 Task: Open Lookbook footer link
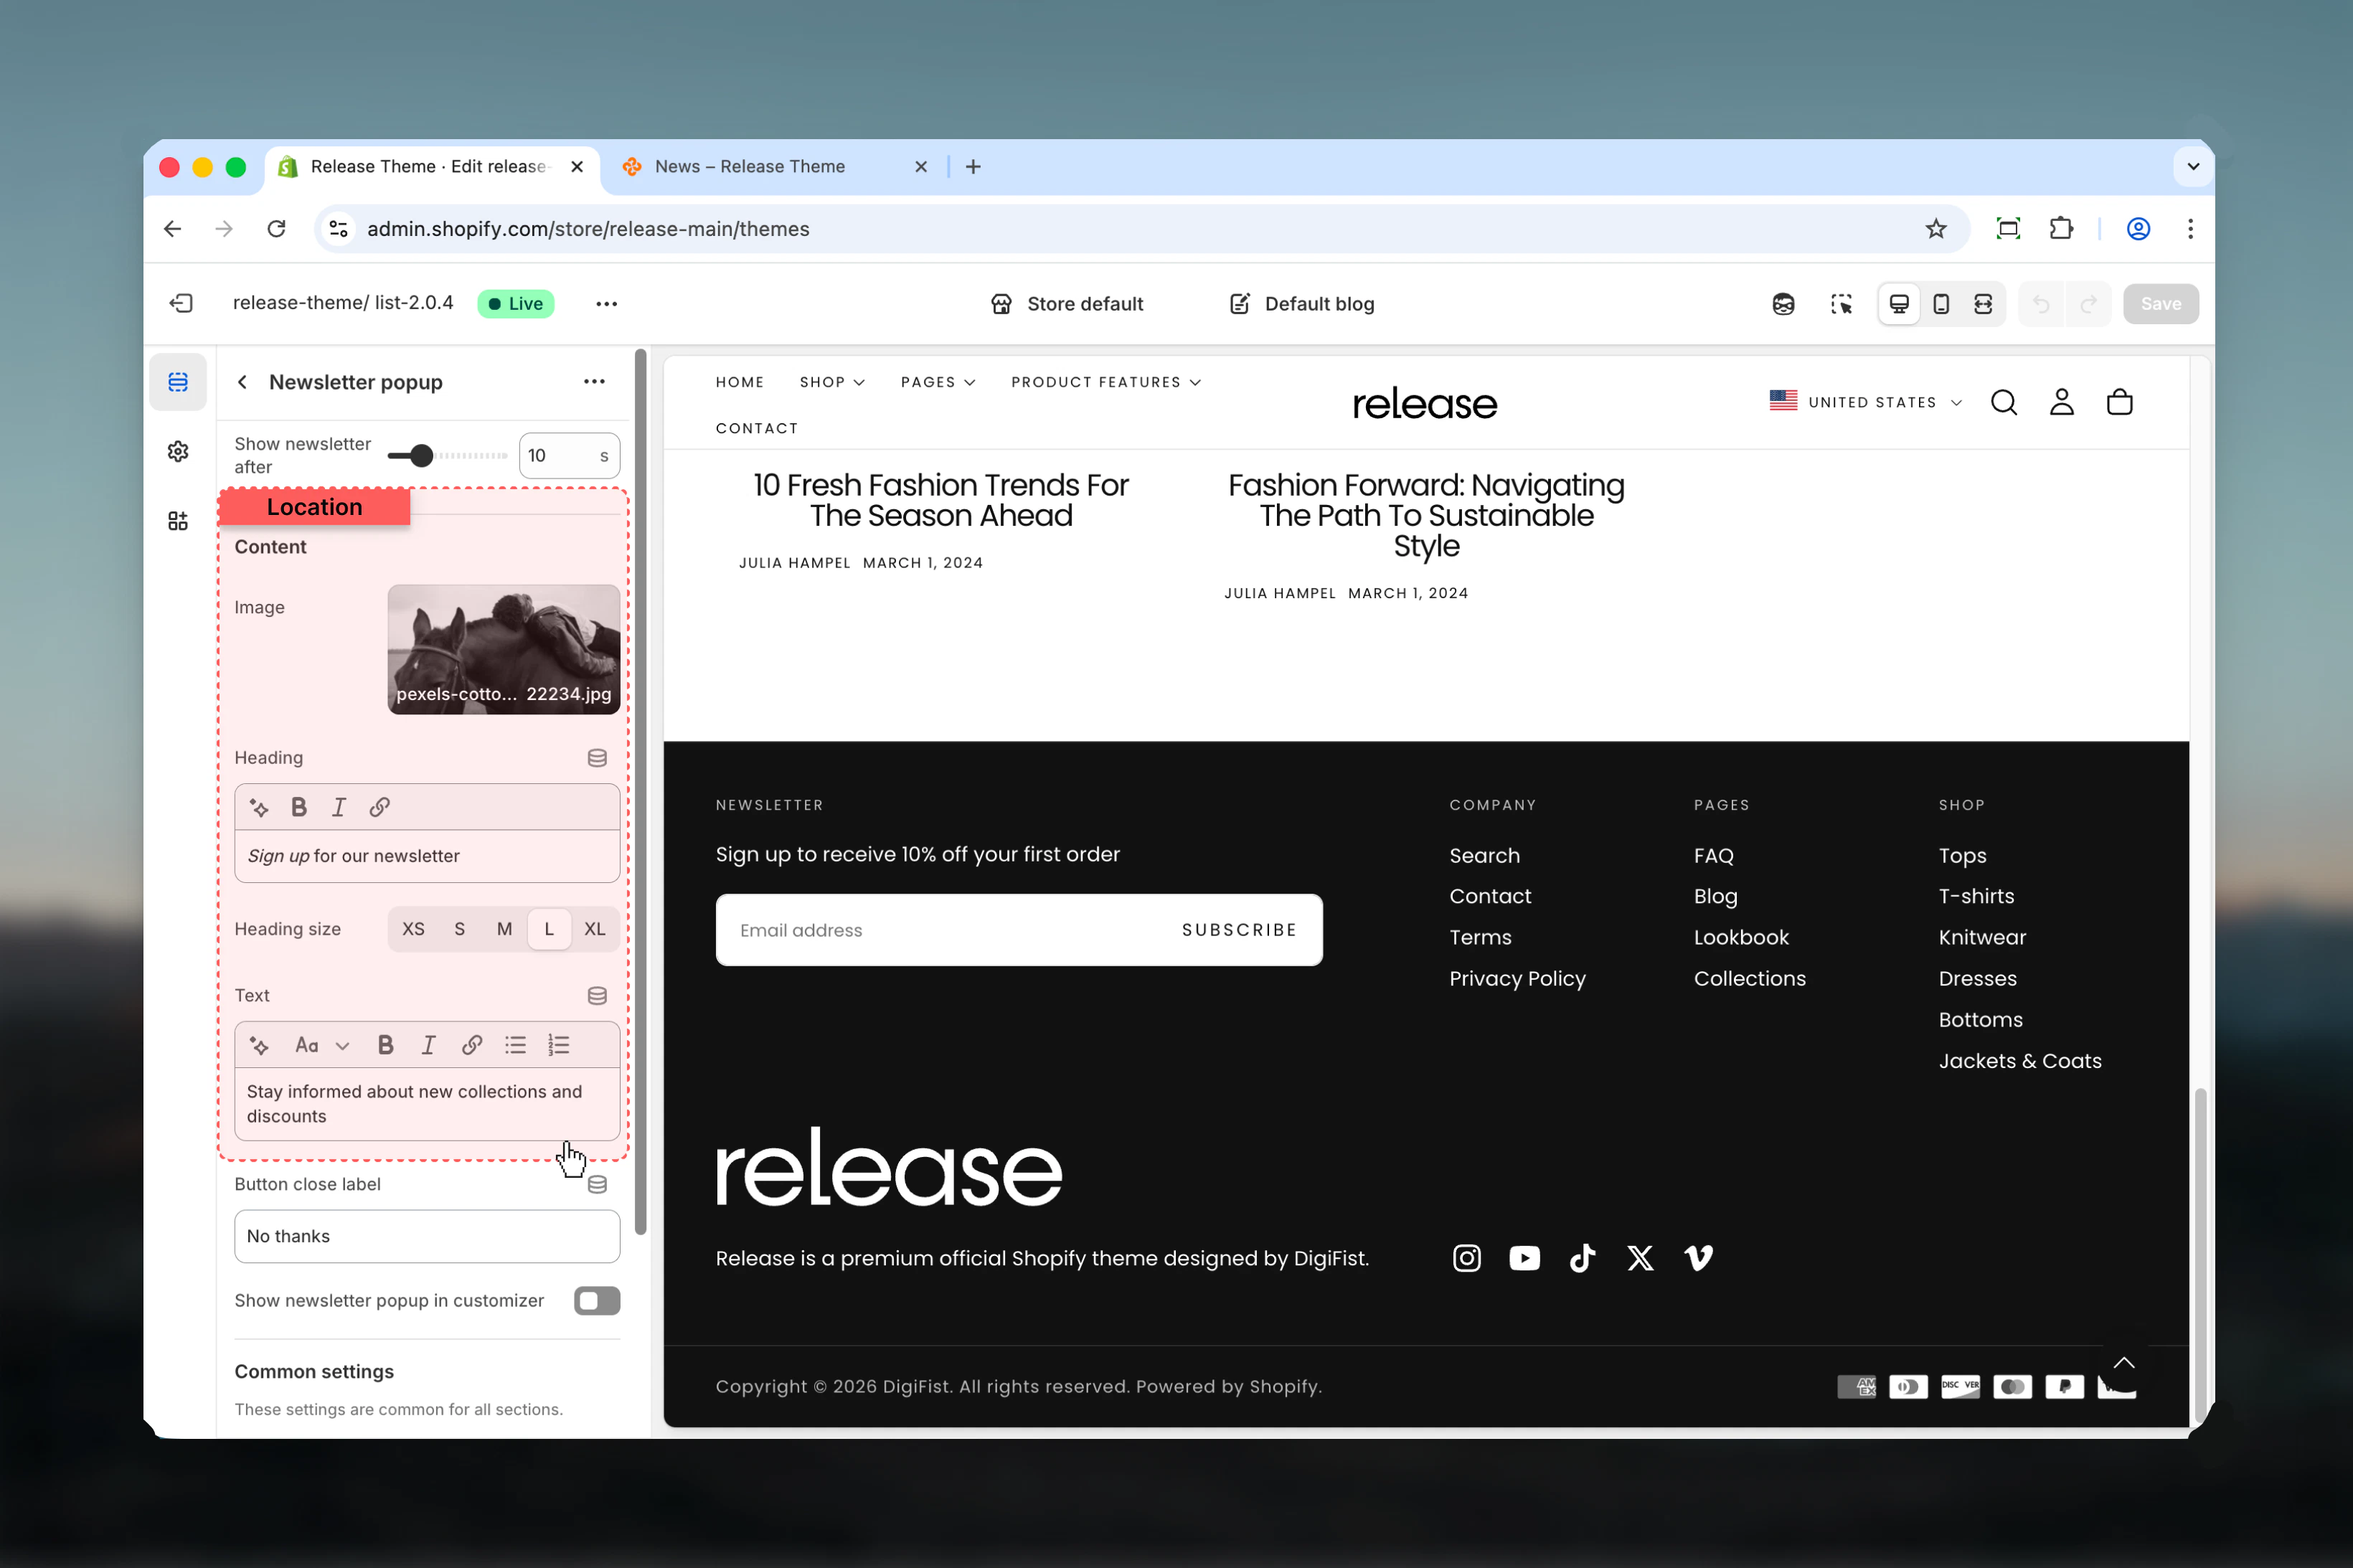1741,938
